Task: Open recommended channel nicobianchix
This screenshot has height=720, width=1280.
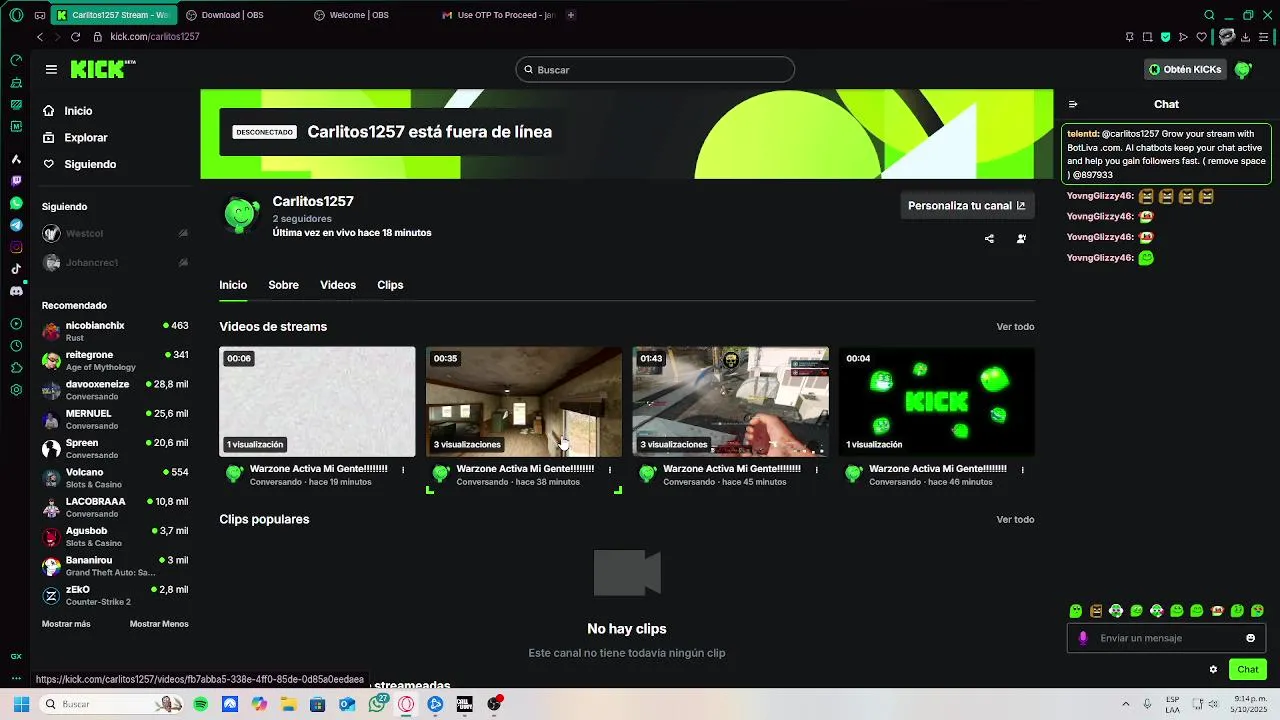Action: click(115, 331)
